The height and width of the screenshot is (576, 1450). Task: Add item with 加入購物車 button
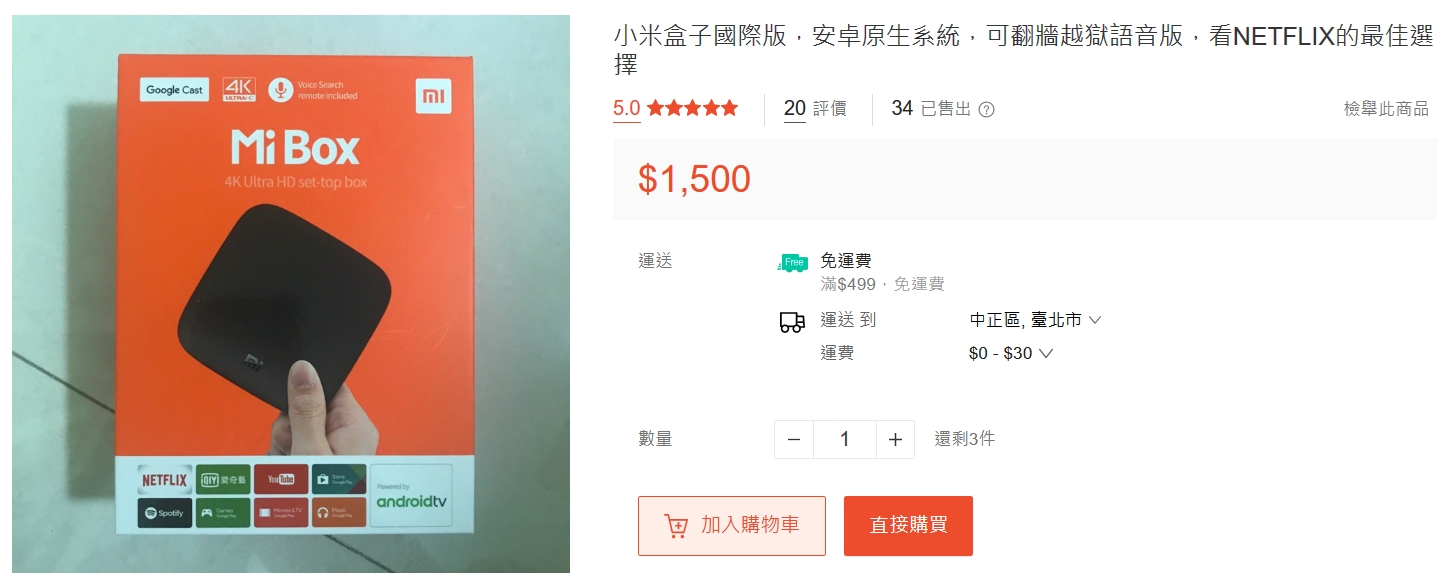coord(732,526)
